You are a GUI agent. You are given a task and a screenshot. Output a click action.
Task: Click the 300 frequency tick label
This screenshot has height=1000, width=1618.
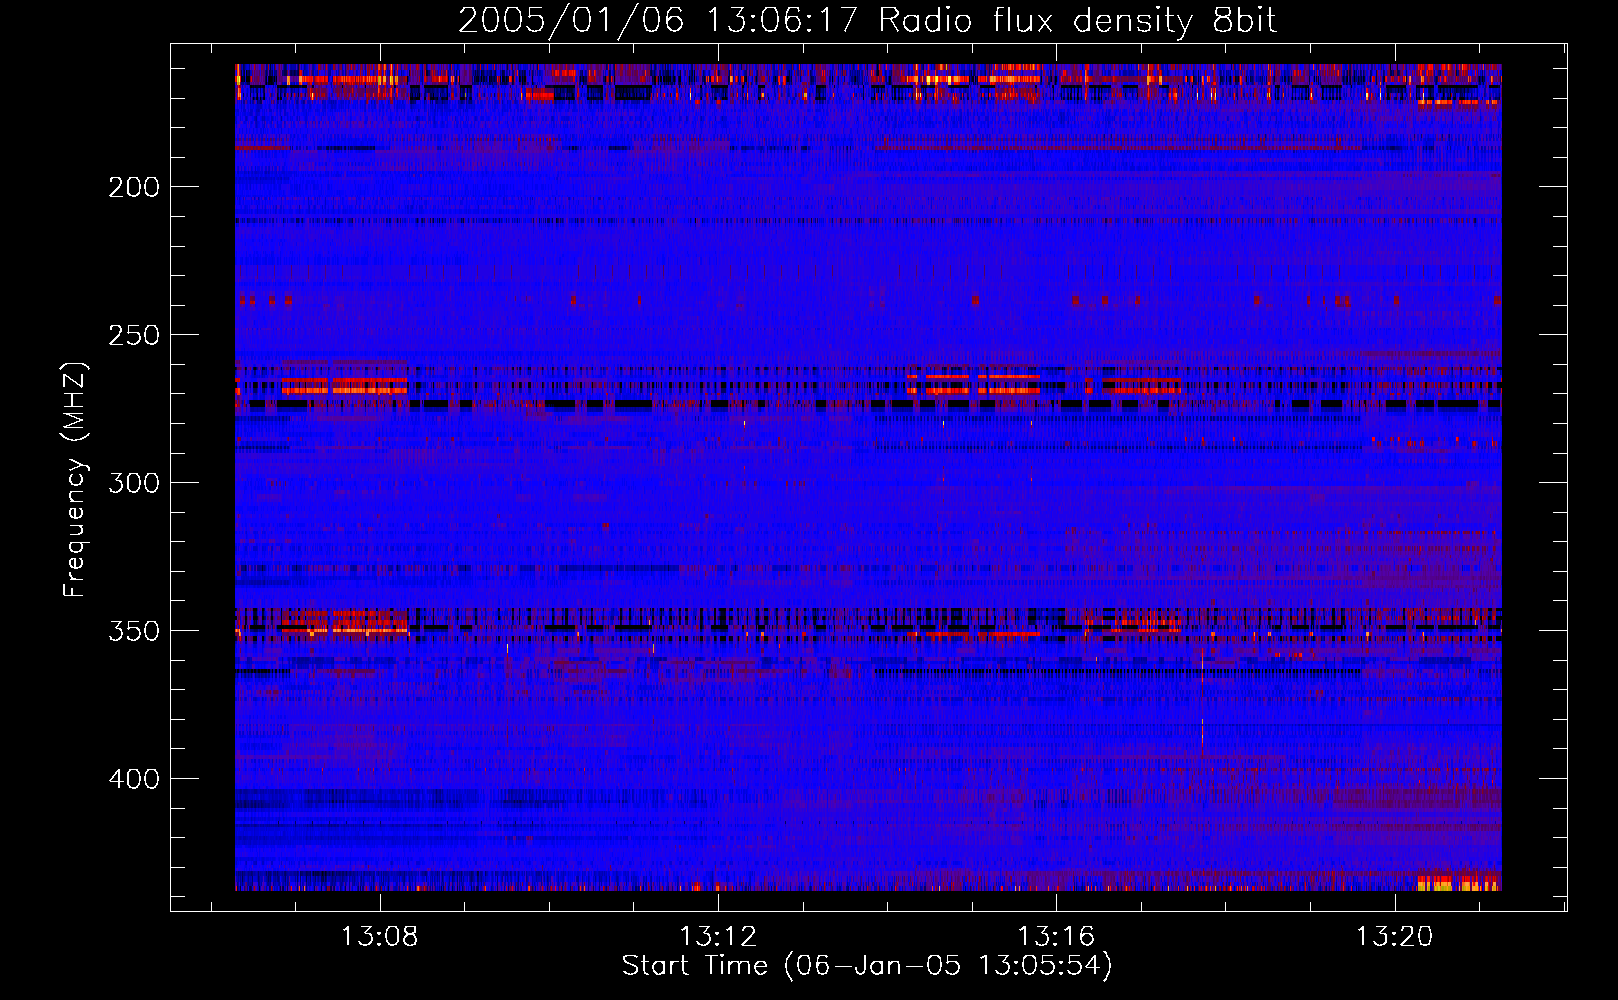pyautogui.click(x=134, y=483)
